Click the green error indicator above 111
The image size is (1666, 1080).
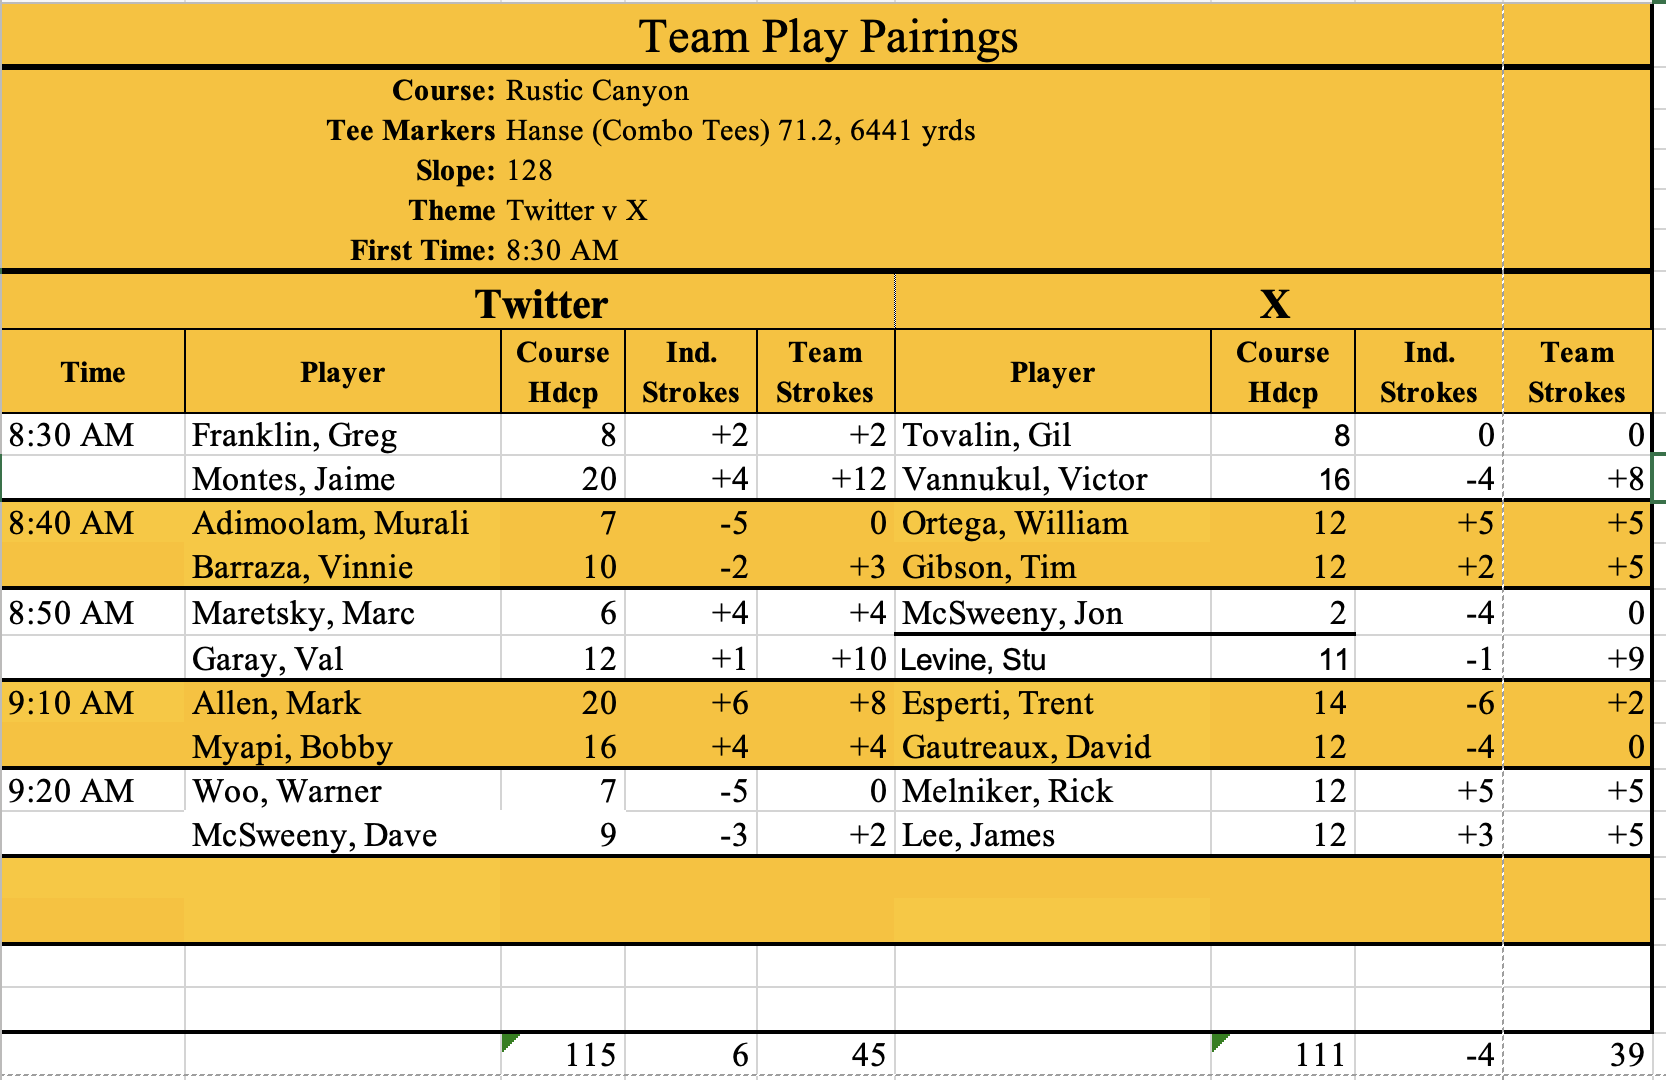(1220, 1042)
